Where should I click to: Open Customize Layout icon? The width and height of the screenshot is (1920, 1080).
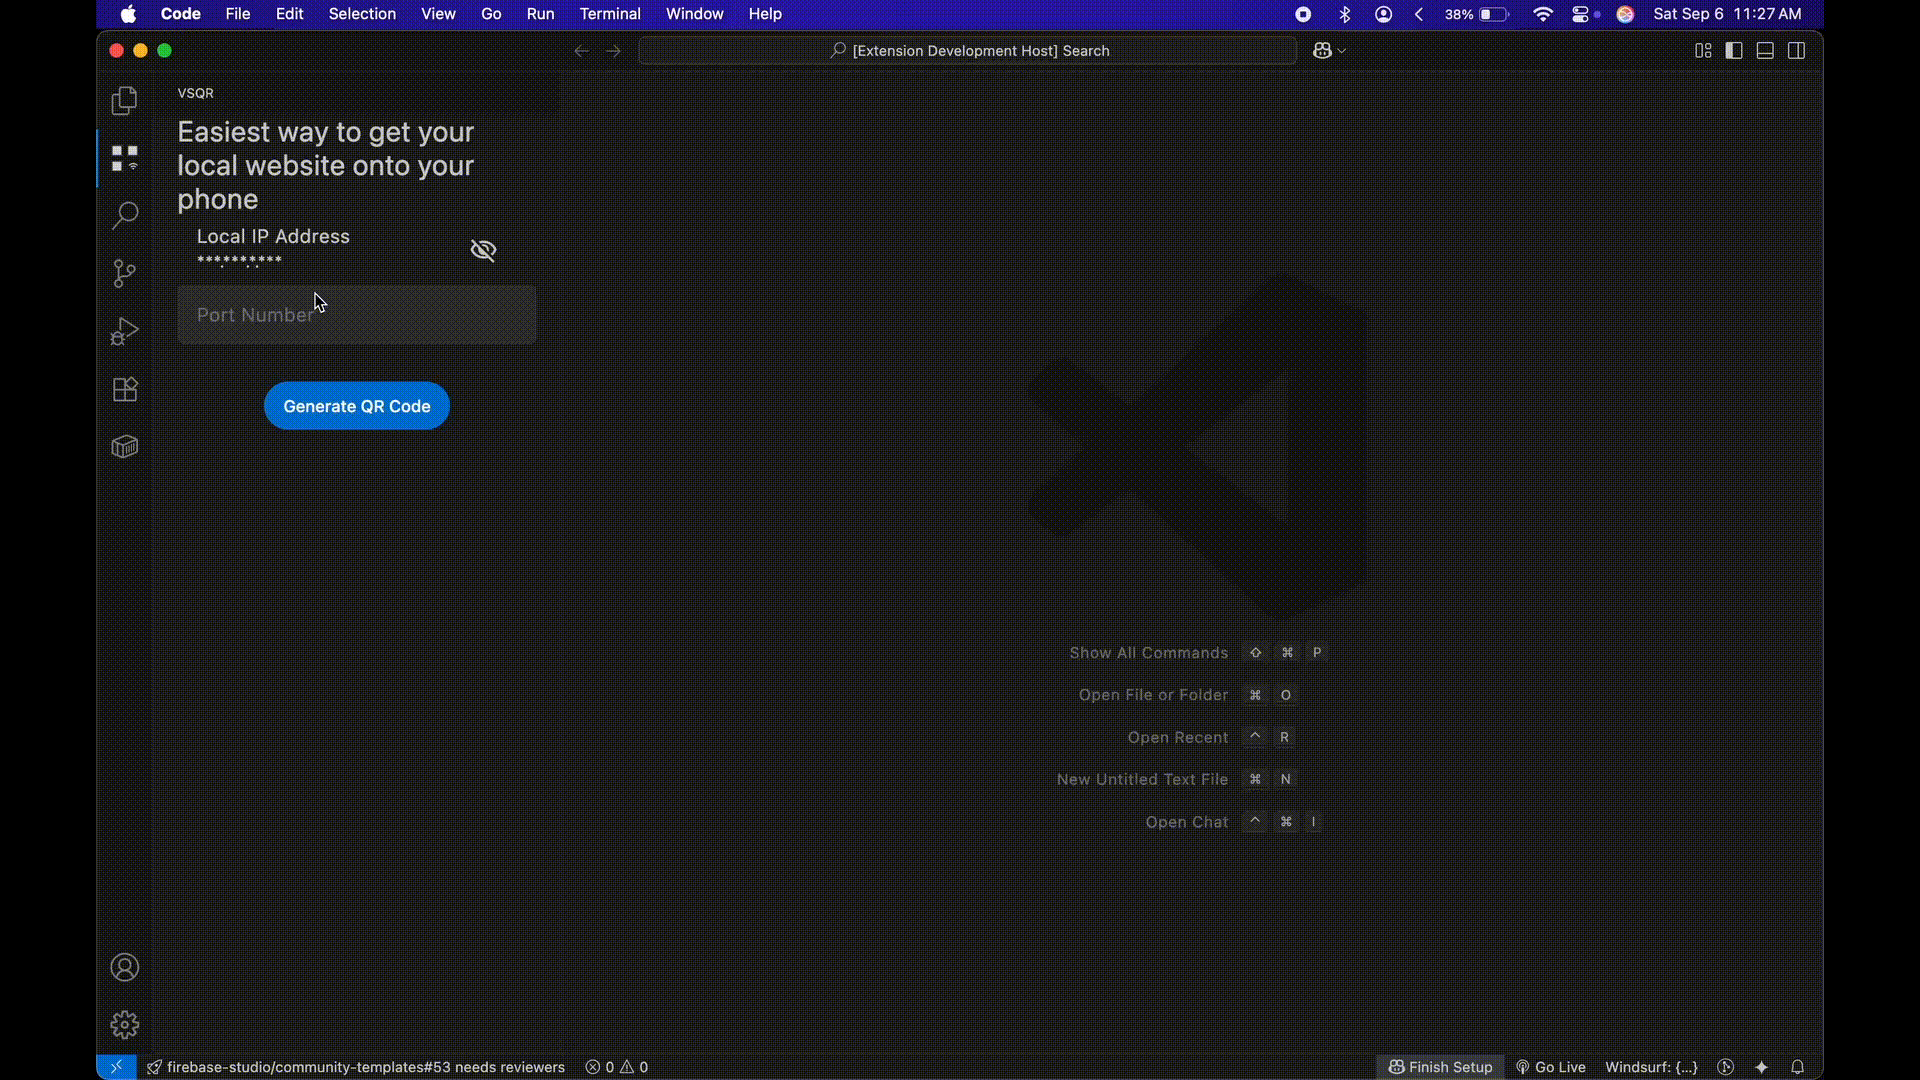point(1703,51)
